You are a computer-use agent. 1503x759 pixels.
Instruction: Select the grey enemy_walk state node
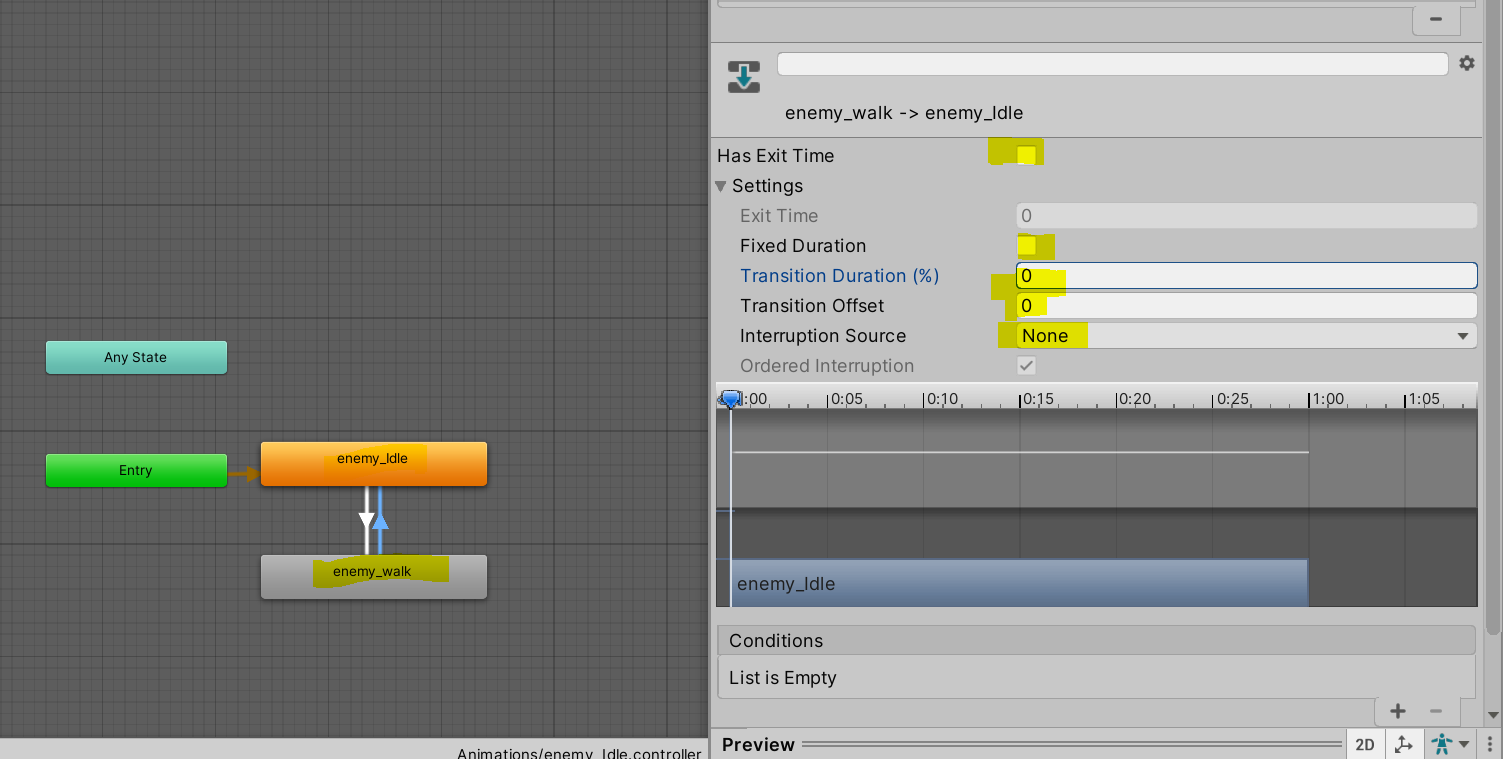point(374,577)
